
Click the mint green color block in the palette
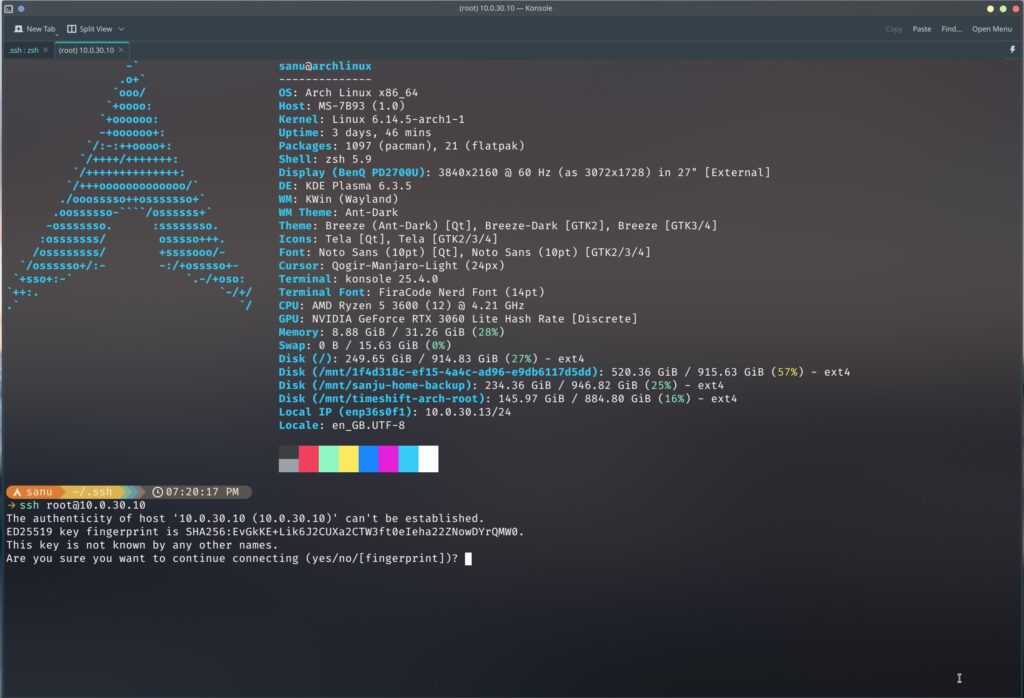(x=328, y=458)
